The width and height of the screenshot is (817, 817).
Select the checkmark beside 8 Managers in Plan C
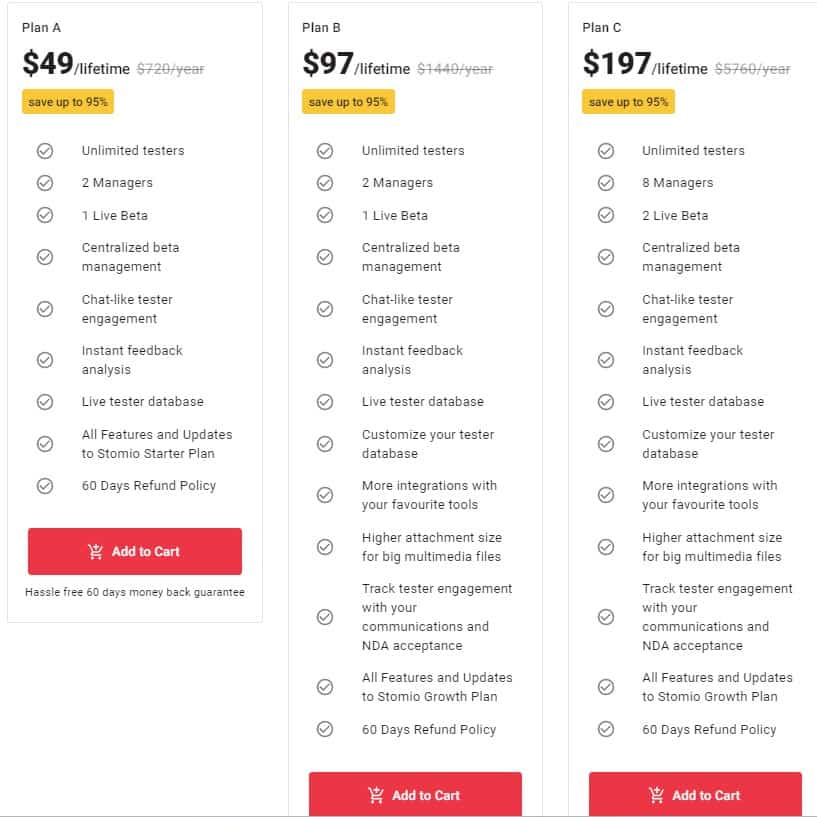click(606, 182)
